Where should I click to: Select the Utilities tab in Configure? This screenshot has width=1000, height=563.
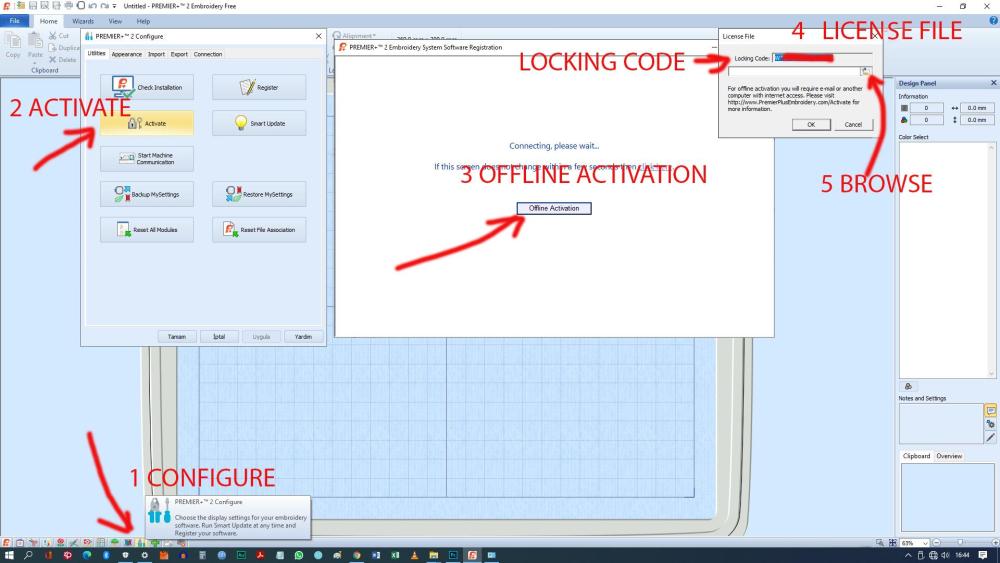(96, 54)
